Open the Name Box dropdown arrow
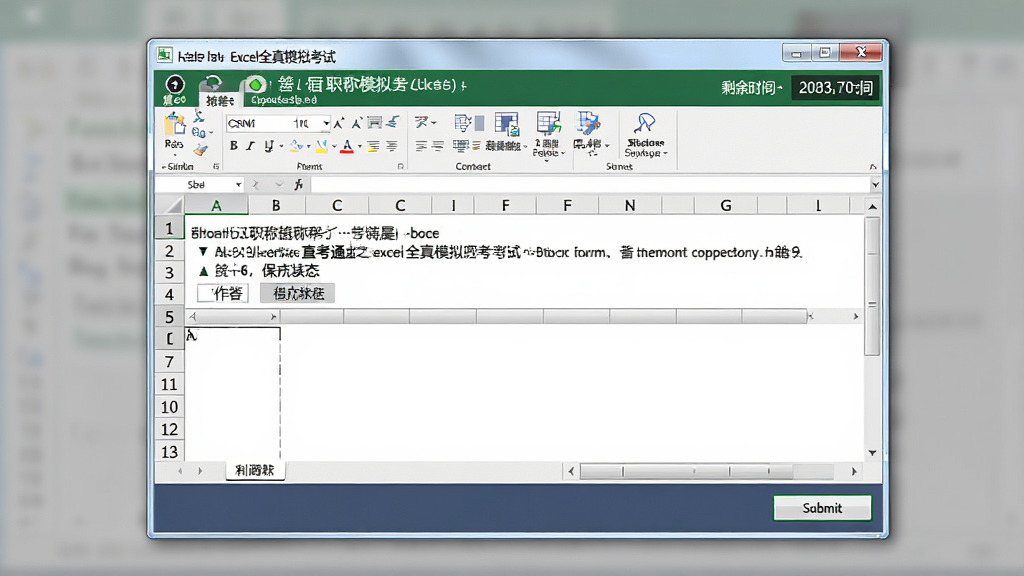 click(238, 185)
